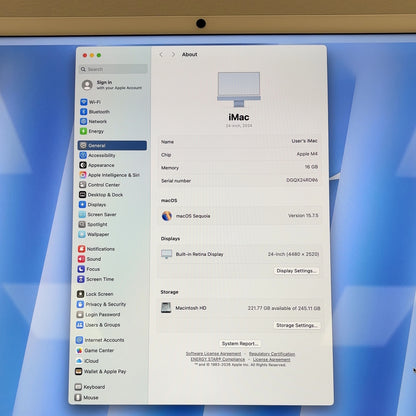Select the Screen Time icon
416x416 pixels.
[81, 279]
